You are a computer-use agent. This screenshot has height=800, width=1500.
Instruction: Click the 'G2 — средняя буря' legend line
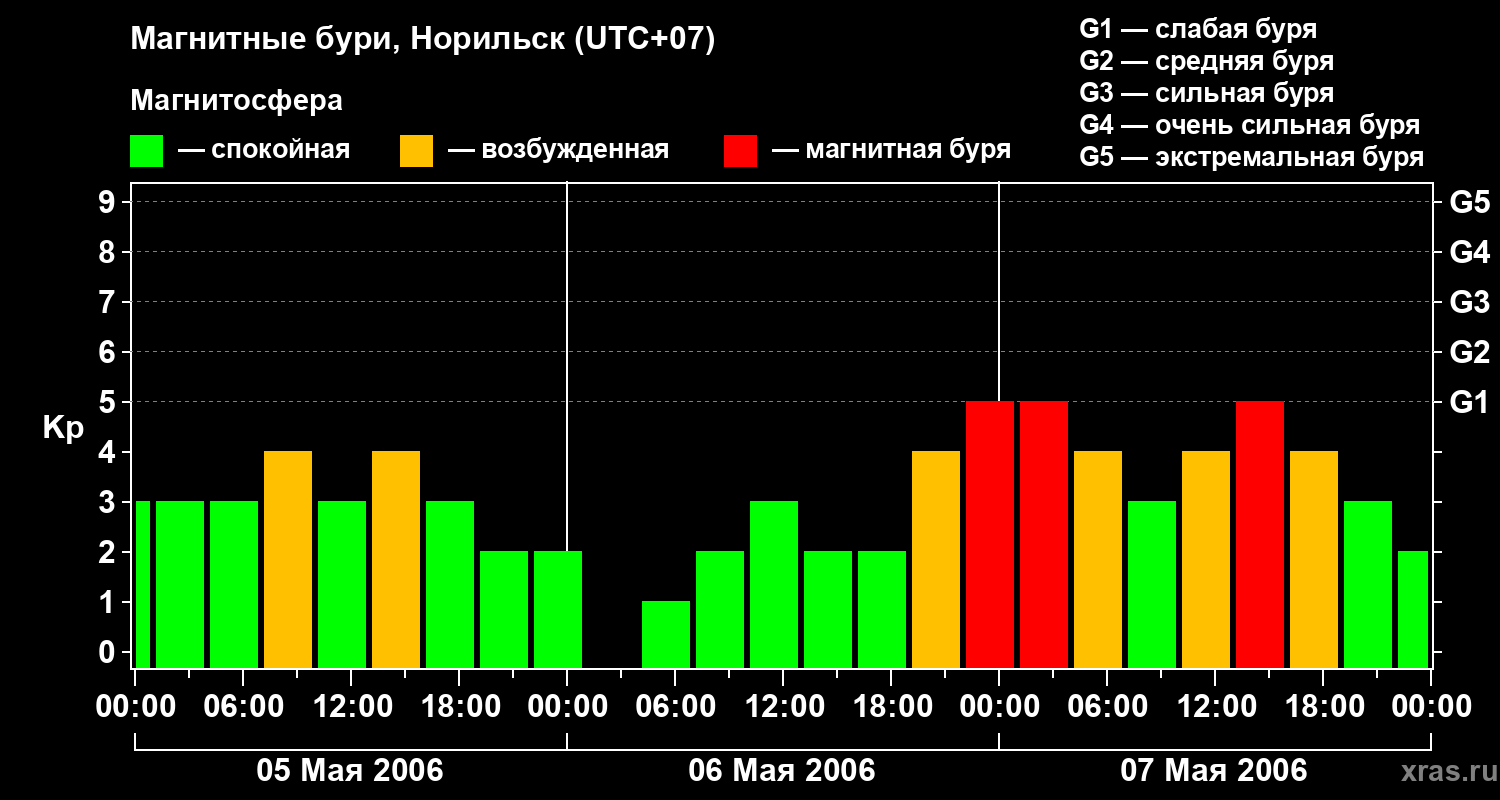click(1207, 61)
